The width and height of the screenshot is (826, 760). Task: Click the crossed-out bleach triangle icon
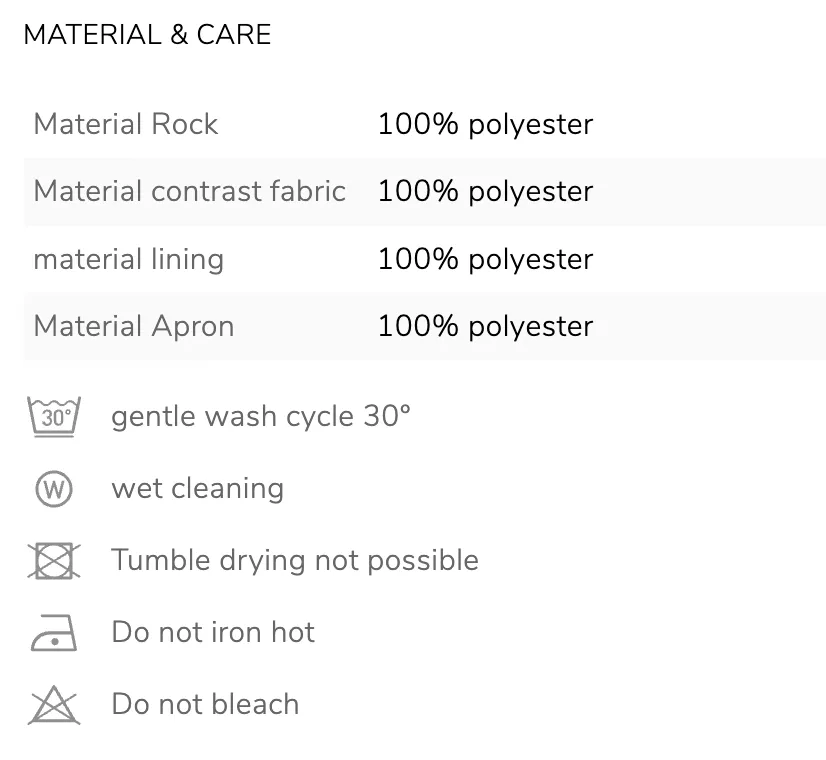point(54,705)
